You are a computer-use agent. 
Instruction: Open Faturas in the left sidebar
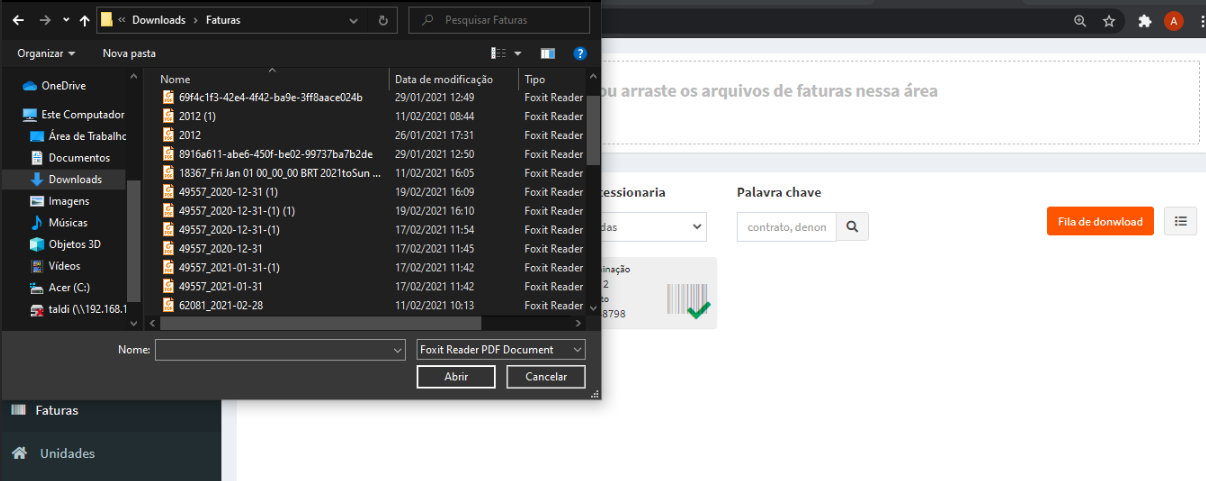coord(56,410)
